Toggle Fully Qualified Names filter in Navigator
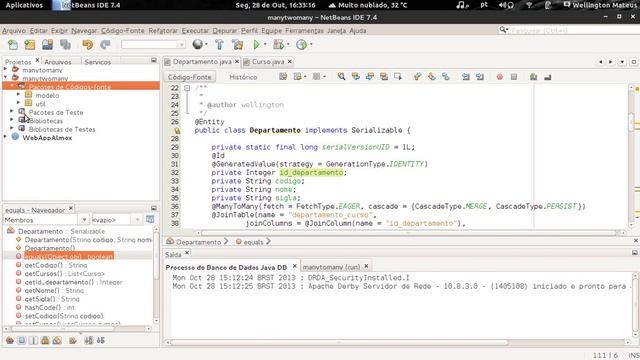The image size is (640, 360). (x=73, y=340)
